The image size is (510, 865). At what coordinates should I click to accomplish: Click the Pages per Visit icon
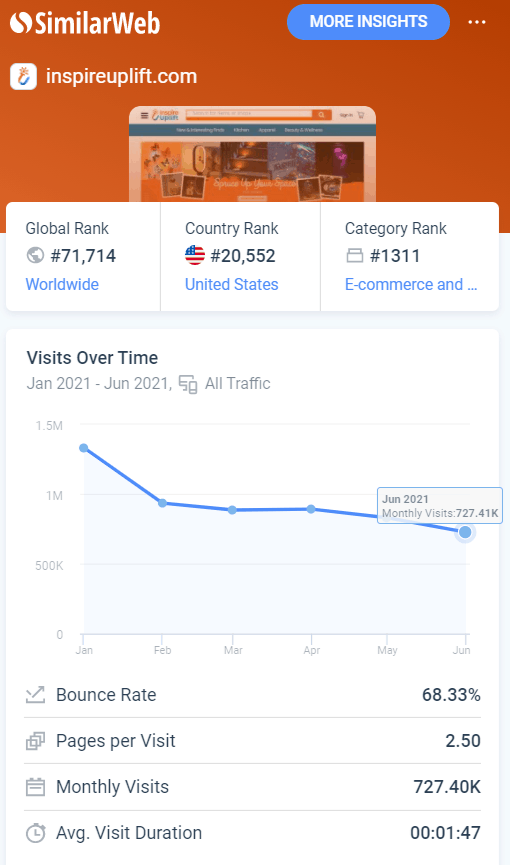point(35,741)
